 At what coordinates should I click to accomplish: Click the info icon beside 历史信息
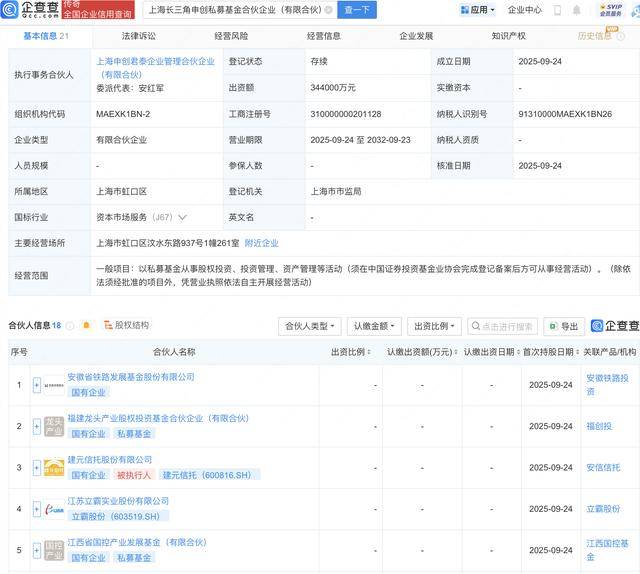tap(621, 36)
